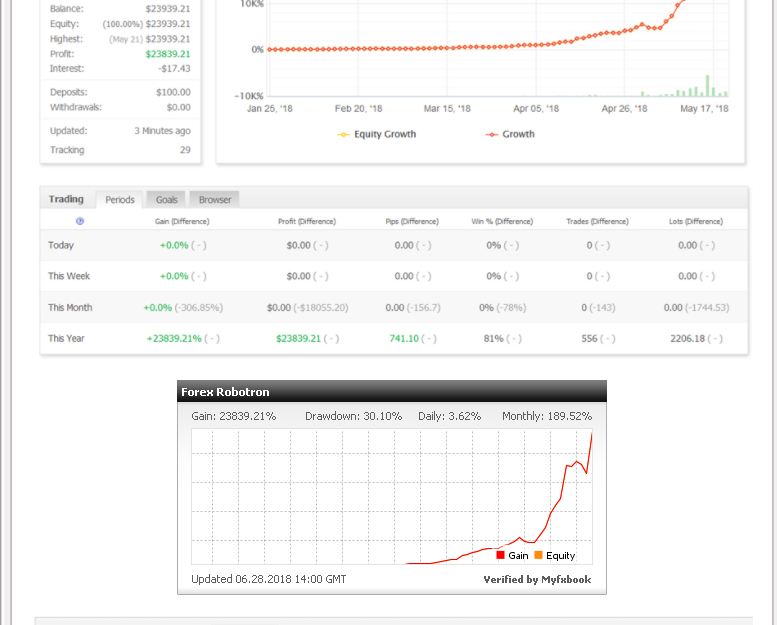Open the Goals tab
Screen dimensions: 777x625
click(x=166, y=200)
